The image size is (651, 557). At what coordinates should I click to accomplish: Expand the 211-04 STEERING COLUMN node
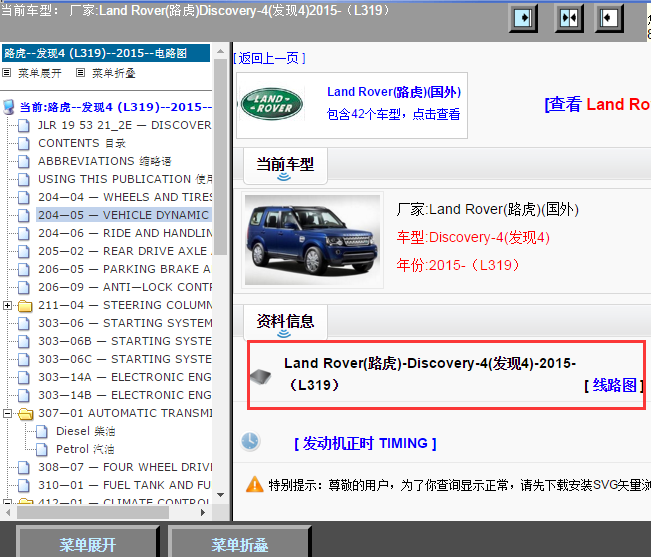point(7,305)
